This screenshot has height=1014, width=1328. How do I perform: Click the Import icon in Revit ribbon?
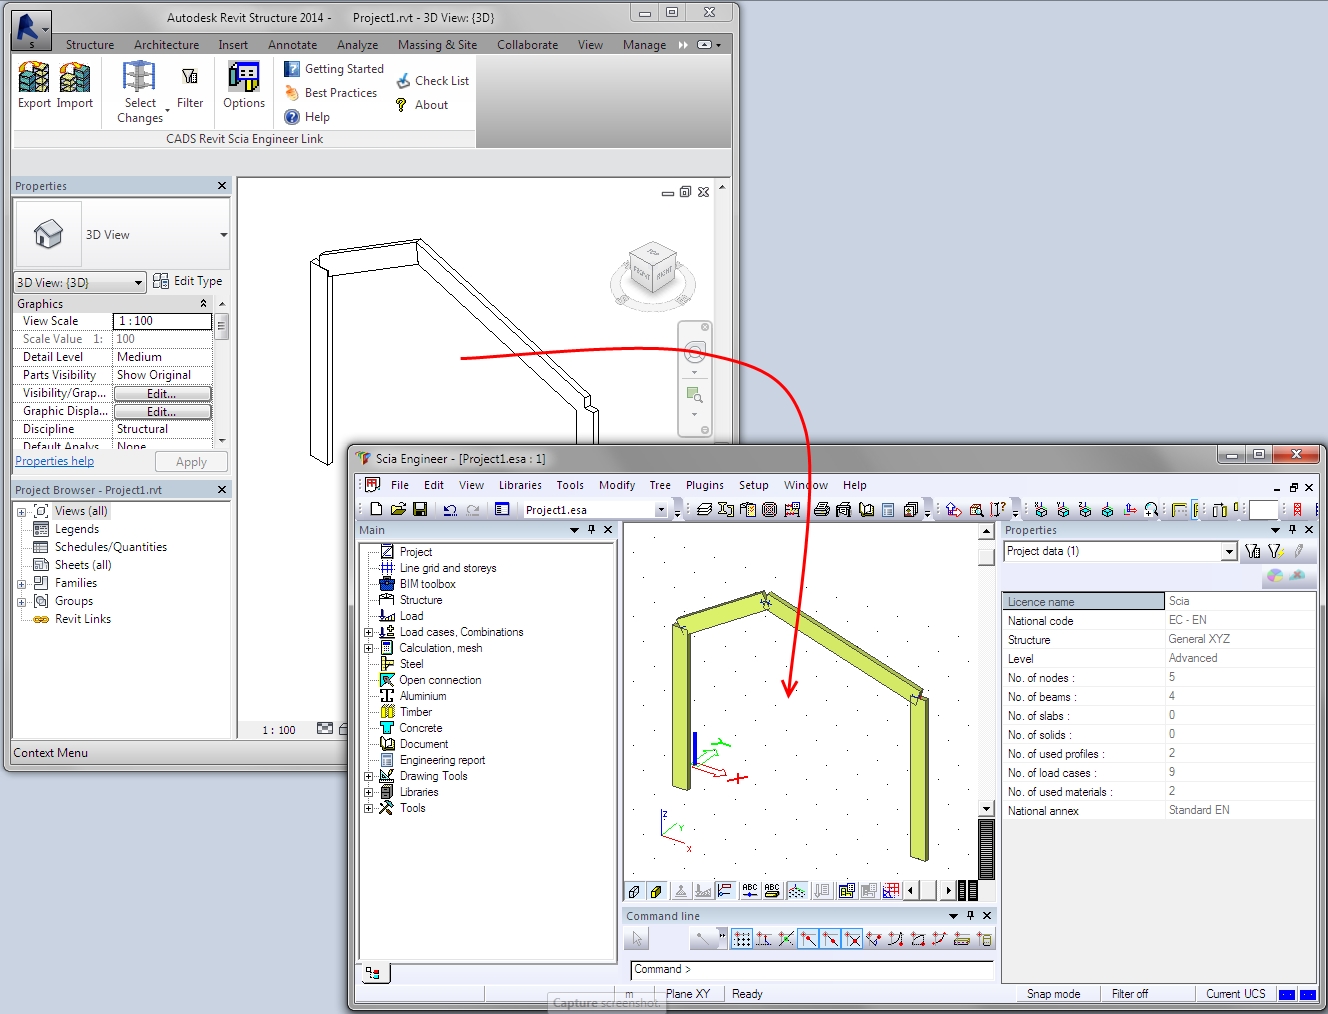(74, 79)
